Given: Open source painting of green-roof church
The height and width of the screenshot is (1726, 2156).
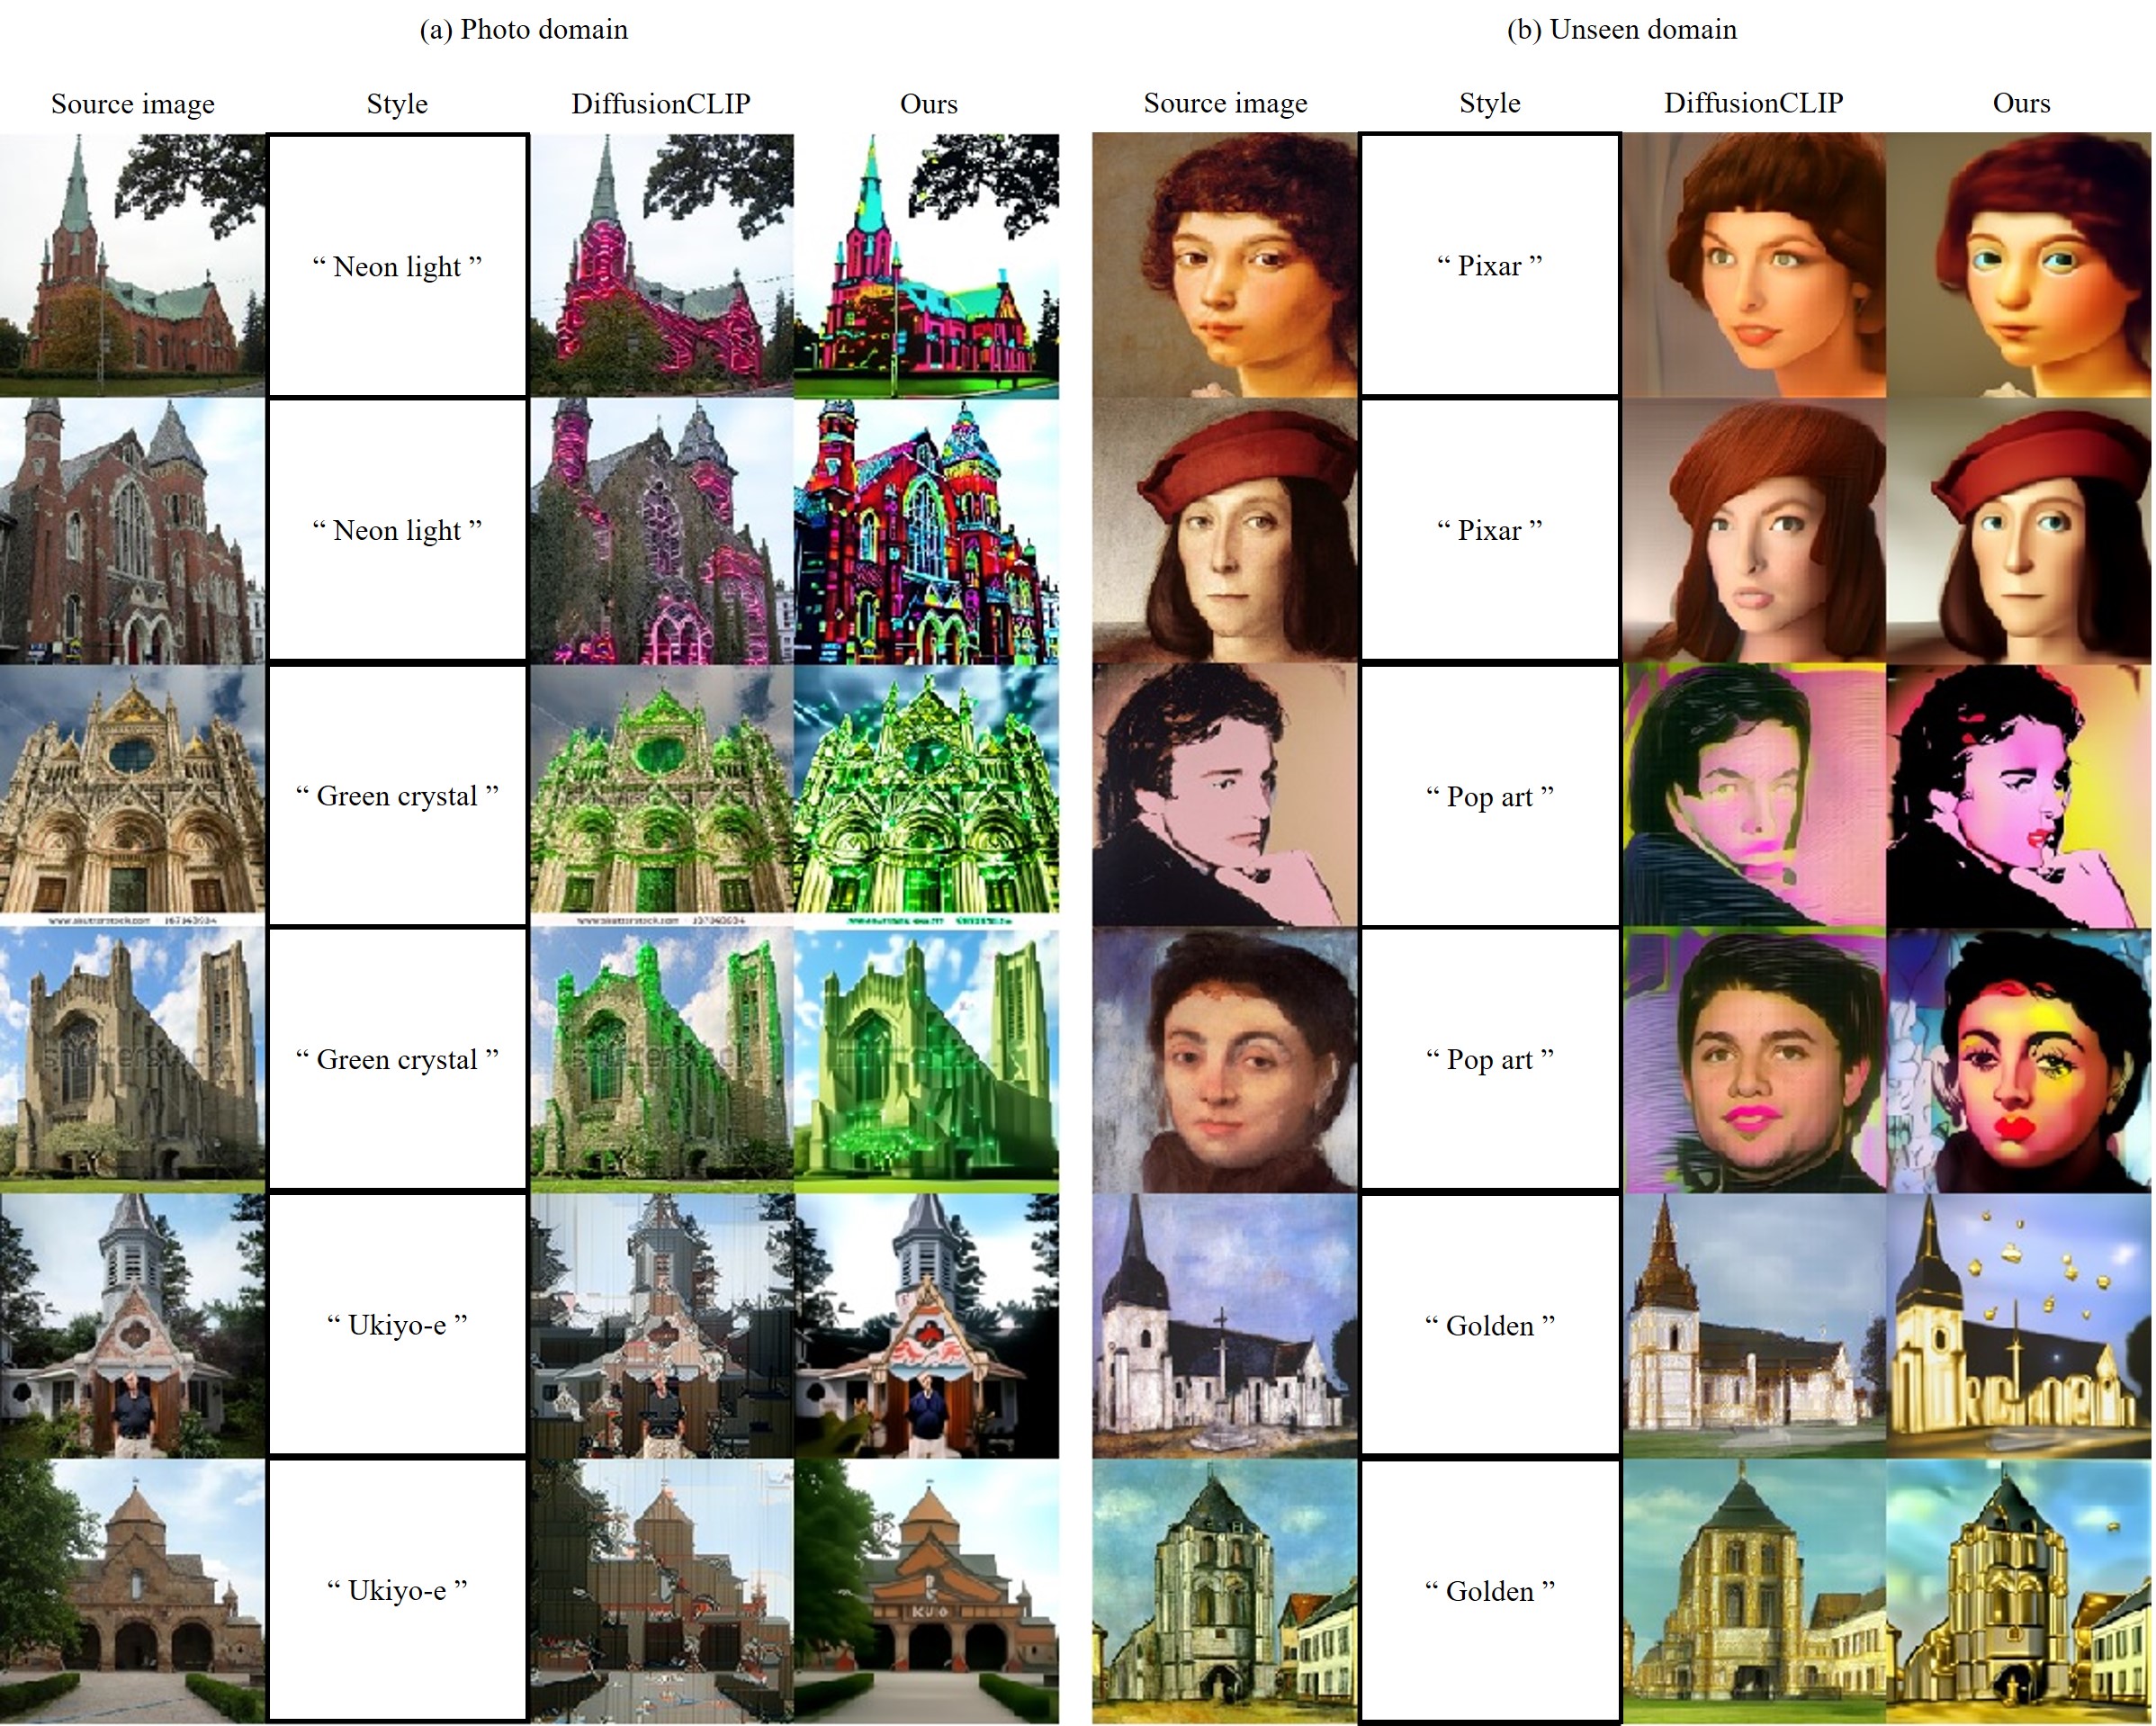Looking at the screenshot, I should 1225,1591.
